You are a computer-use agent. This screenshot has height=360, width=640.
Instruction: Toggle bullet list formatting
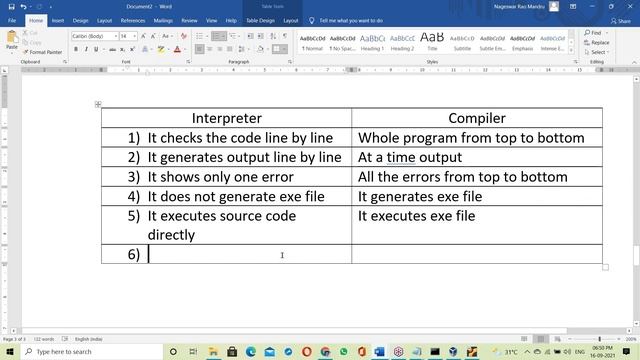click(x=200, y=36)
